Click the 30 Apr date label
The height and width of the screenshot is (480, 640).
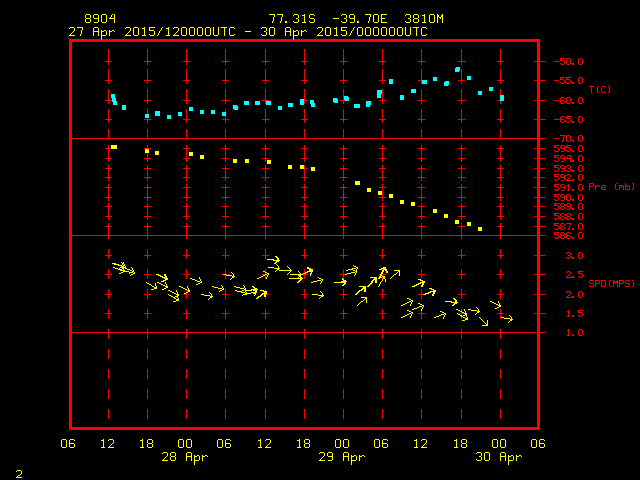pyautogui.click(x=498, y=457)
